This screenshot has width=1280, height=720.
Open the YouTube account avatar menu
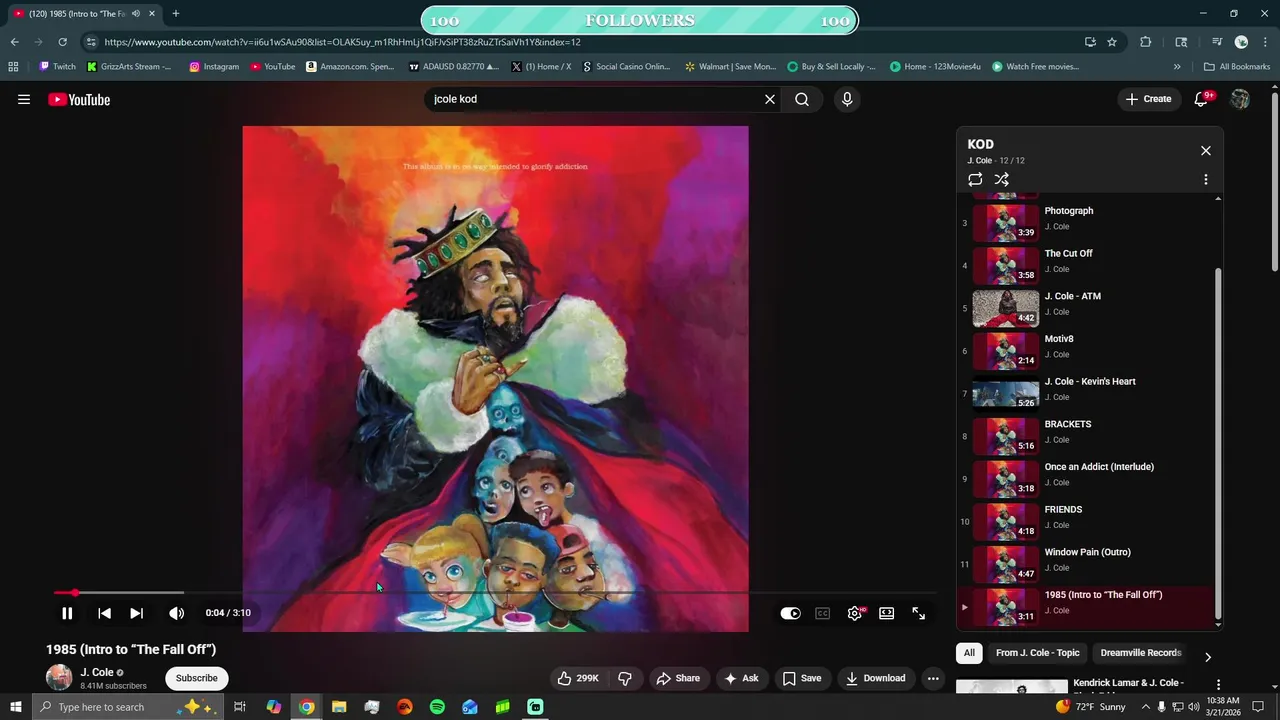click(x=1240, y=99)
